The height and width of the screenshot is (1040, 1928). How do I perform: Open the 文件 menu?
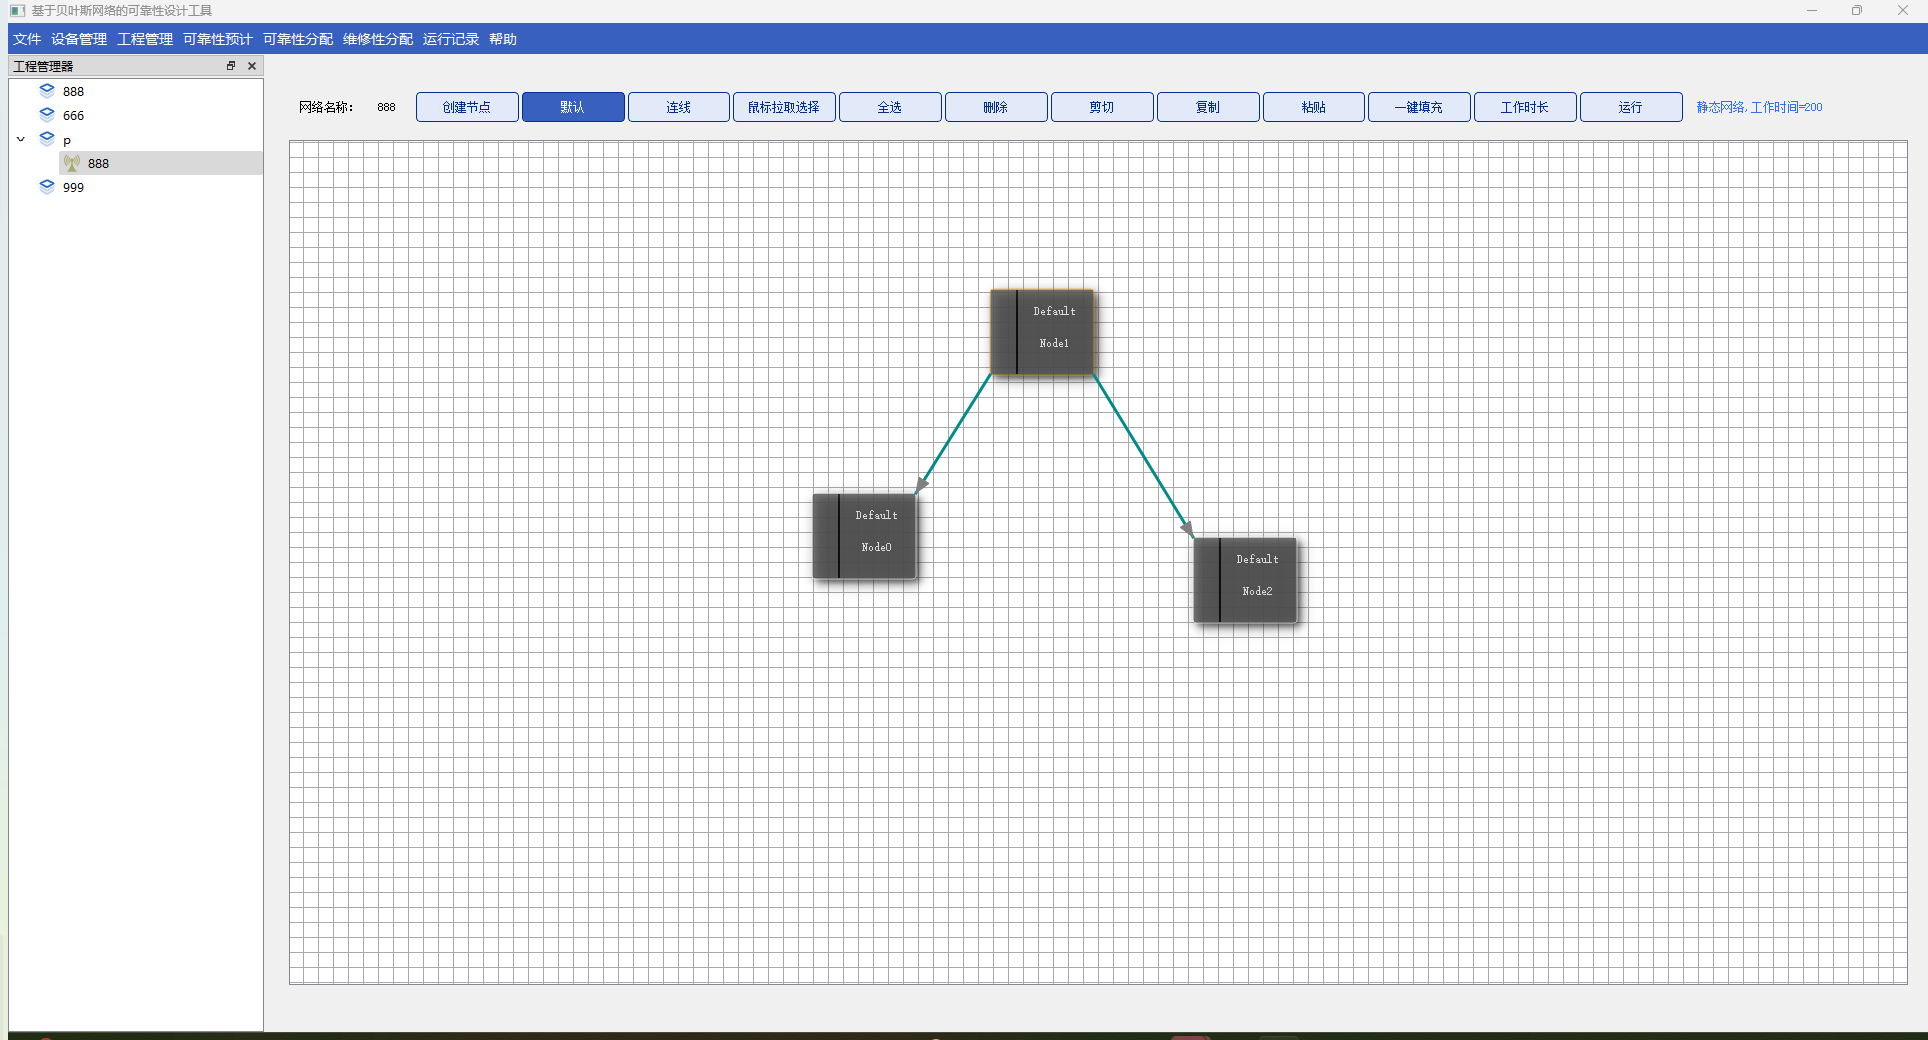(x=27, y=39)
